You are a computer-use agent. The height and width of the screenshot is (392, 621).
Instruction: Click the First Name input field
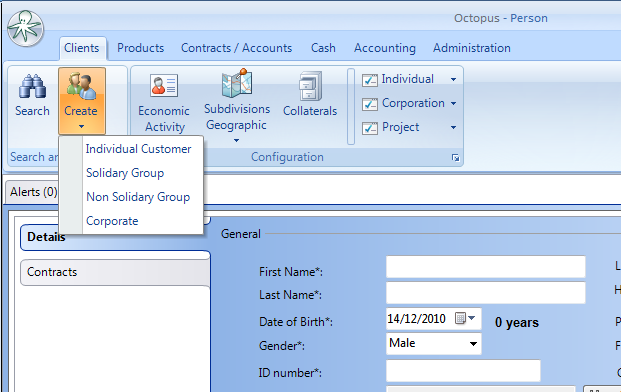(x=486, y=267)
